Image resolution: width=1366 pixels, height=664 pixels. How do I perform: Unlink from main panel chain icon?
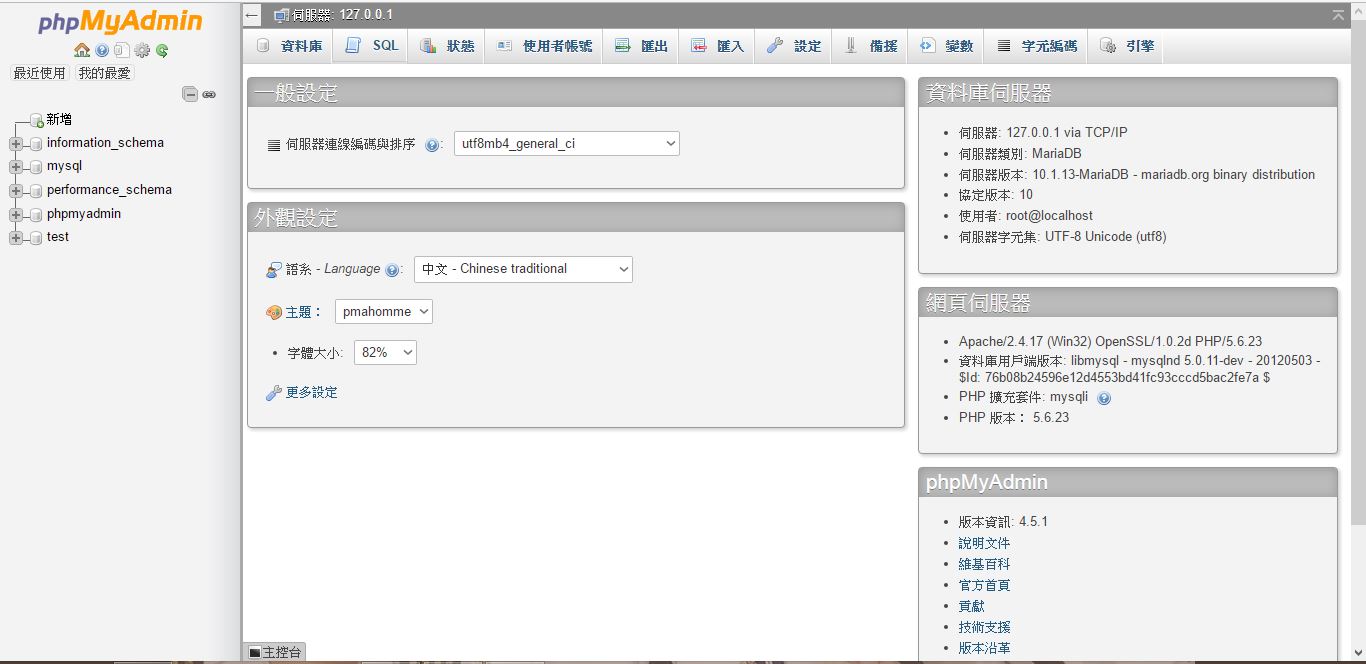tap(209, 94)
